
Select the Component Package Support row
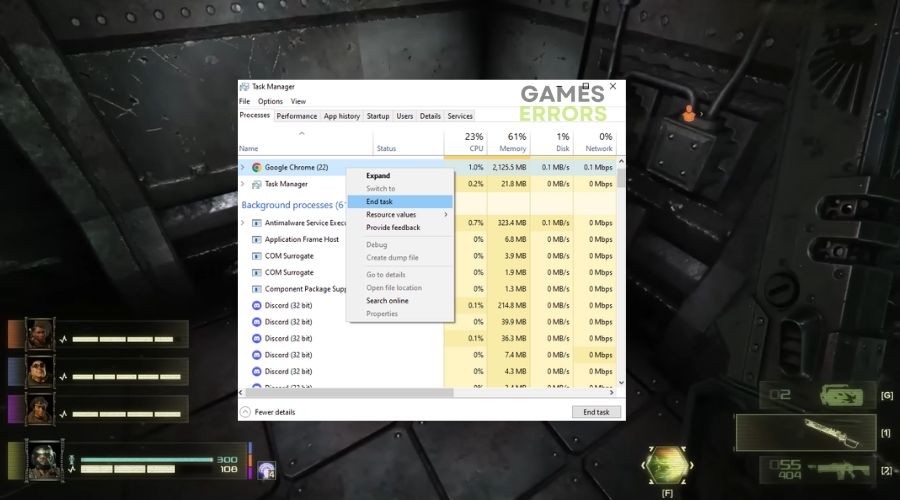tap(427, 289)
